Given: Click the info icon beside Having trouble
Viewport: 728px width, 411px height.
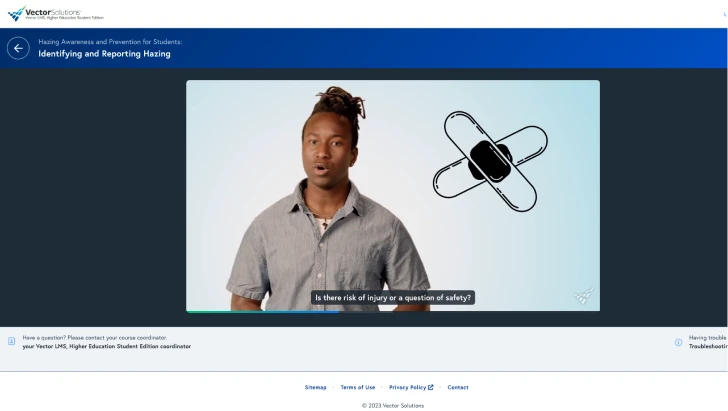Looking at the screenshot, I should [678, 342].
